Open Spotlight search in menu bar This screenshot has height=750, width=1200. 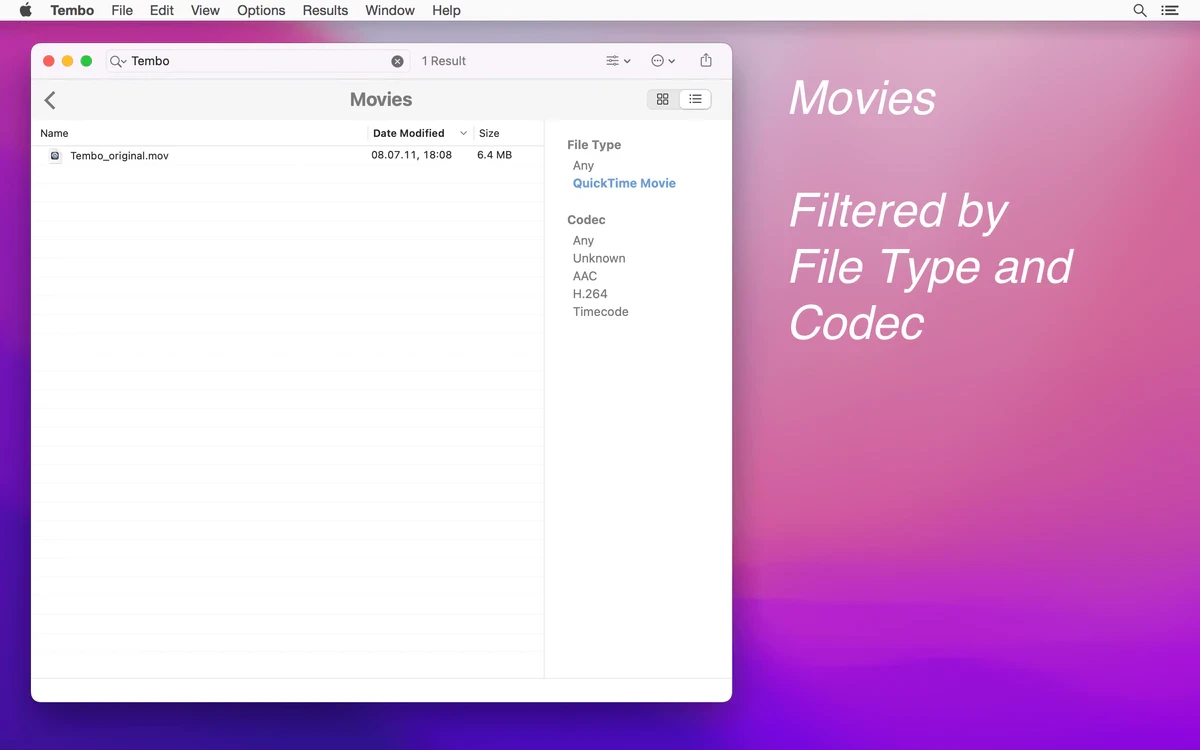pos(1139,10)
